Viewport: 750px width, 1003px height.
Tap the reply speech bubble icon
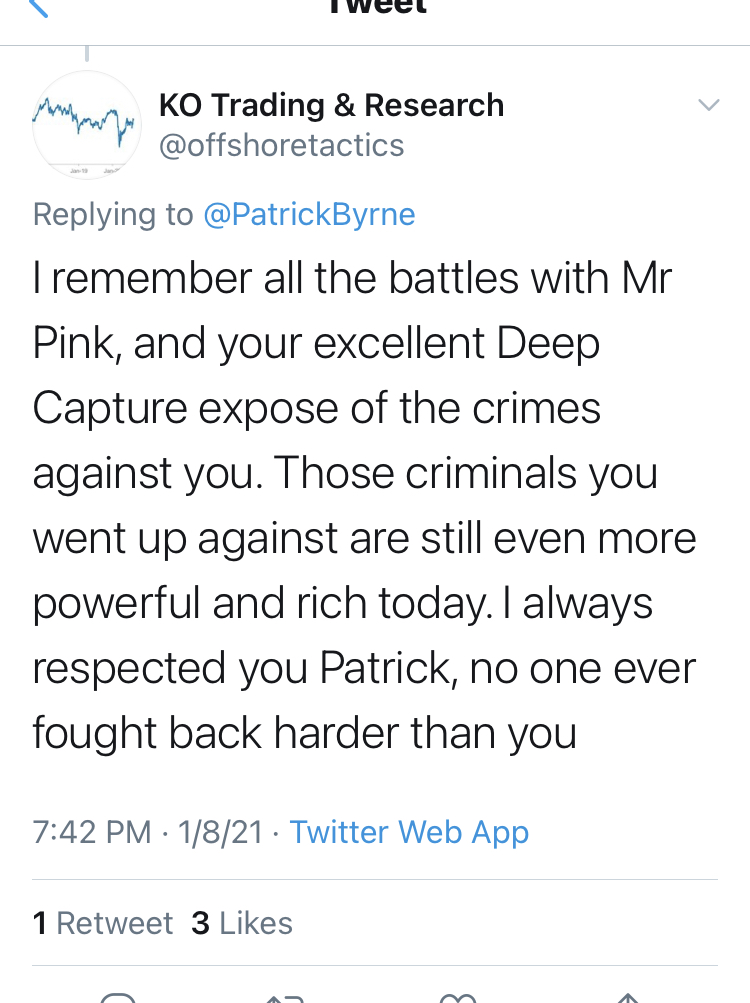pos(118,996)
